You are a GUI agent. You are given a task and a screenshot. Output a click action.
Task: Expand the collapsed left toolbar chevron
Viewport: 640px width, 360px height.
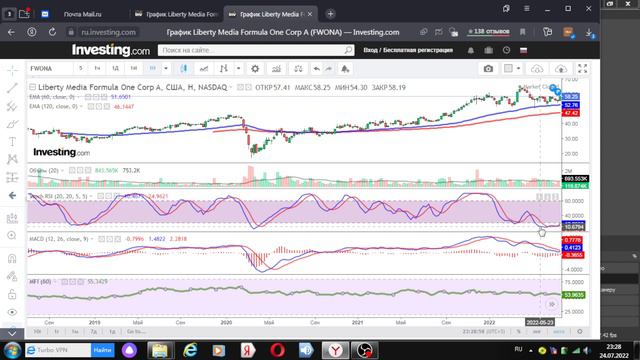pyautogui.click(x=12, y=333)
